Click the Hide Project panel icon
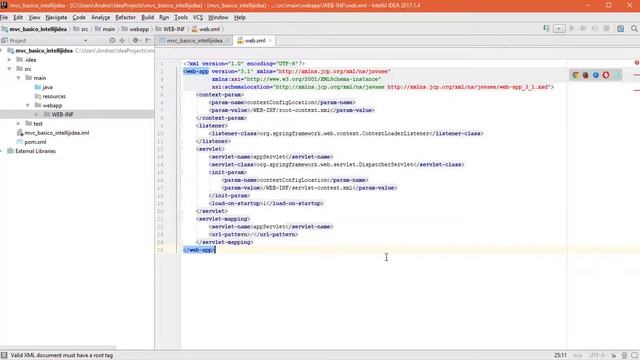Viewport: 640px width, 360px height. coord(148,40)
